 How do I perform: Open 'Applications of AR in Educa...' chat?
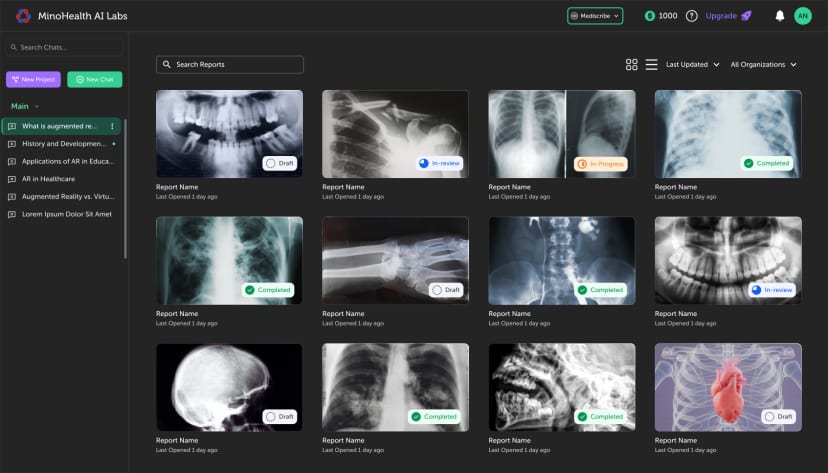coord(68,162)
